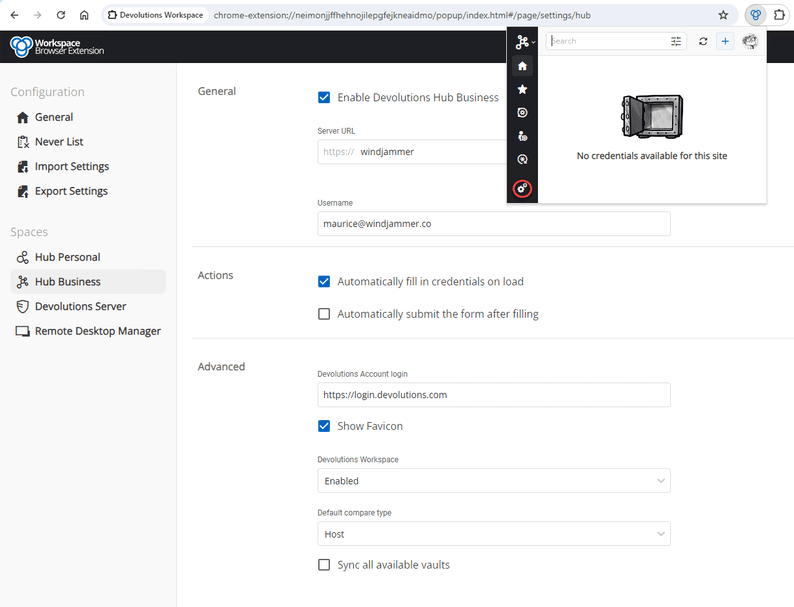
Task: Click the user avatar in the popup
Action: [750, 41]
